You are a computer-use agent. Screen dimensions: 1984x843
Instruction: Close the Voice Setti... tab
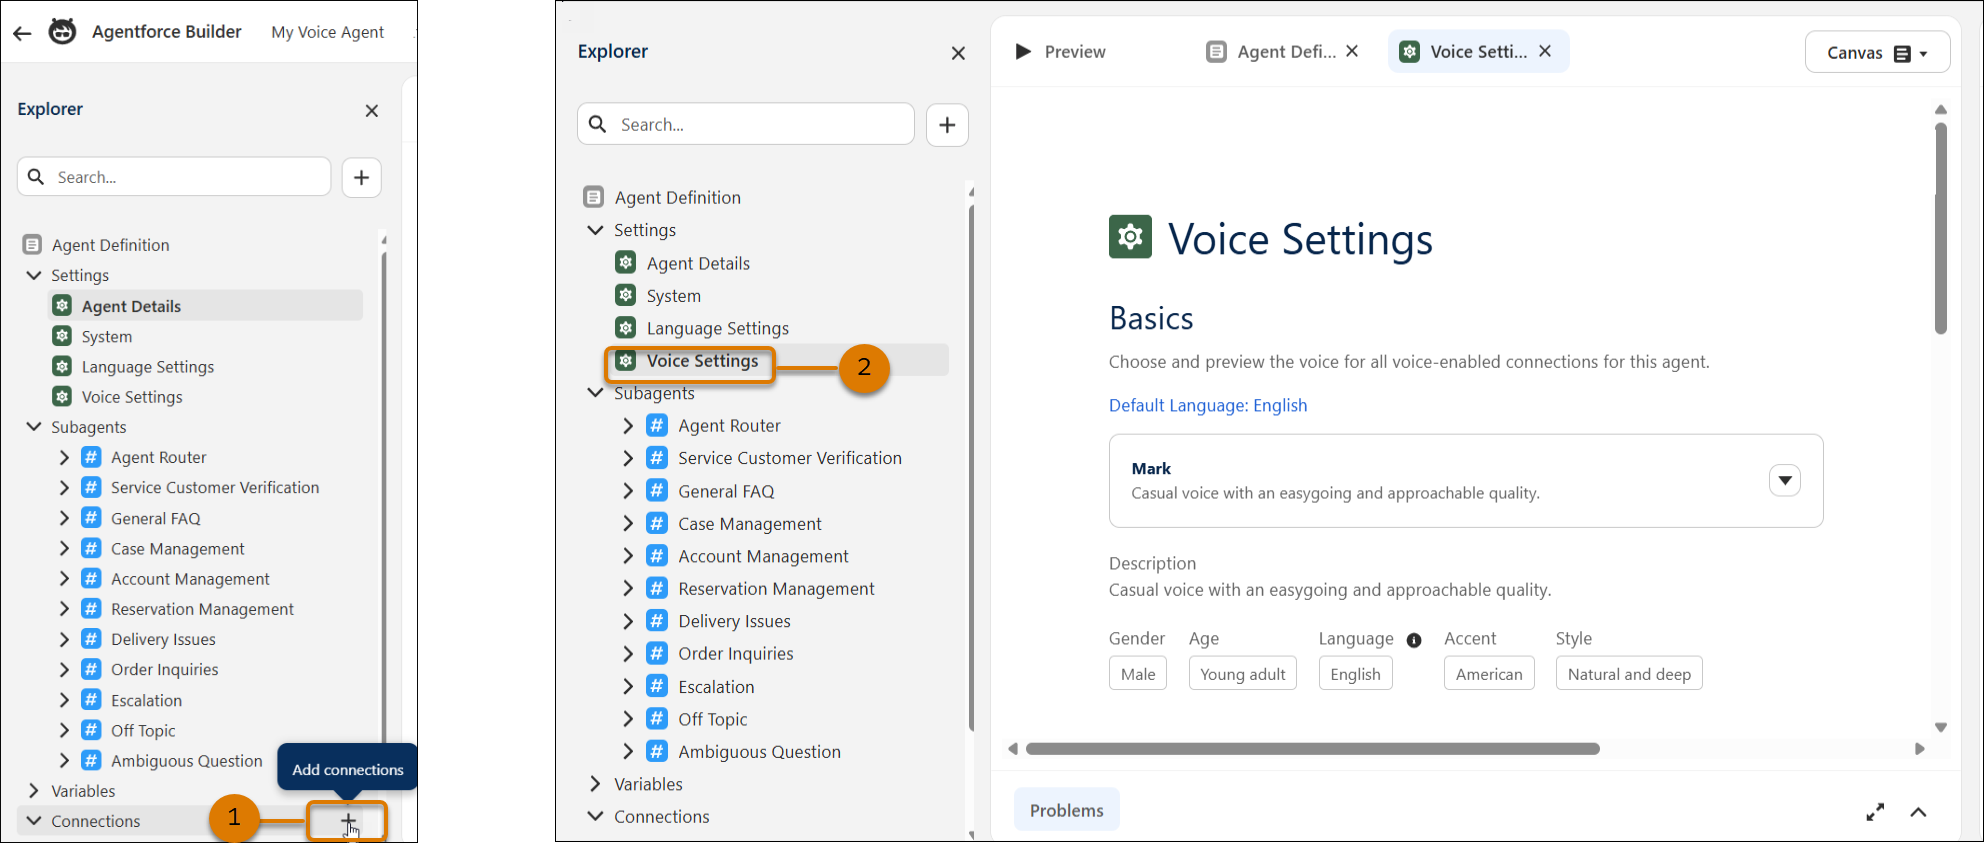(1545, 51)
